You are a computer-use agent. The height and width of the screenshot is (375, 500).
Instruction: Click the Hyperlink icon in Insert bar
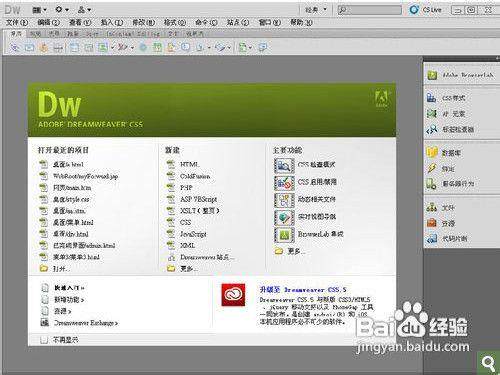(15, 47)
